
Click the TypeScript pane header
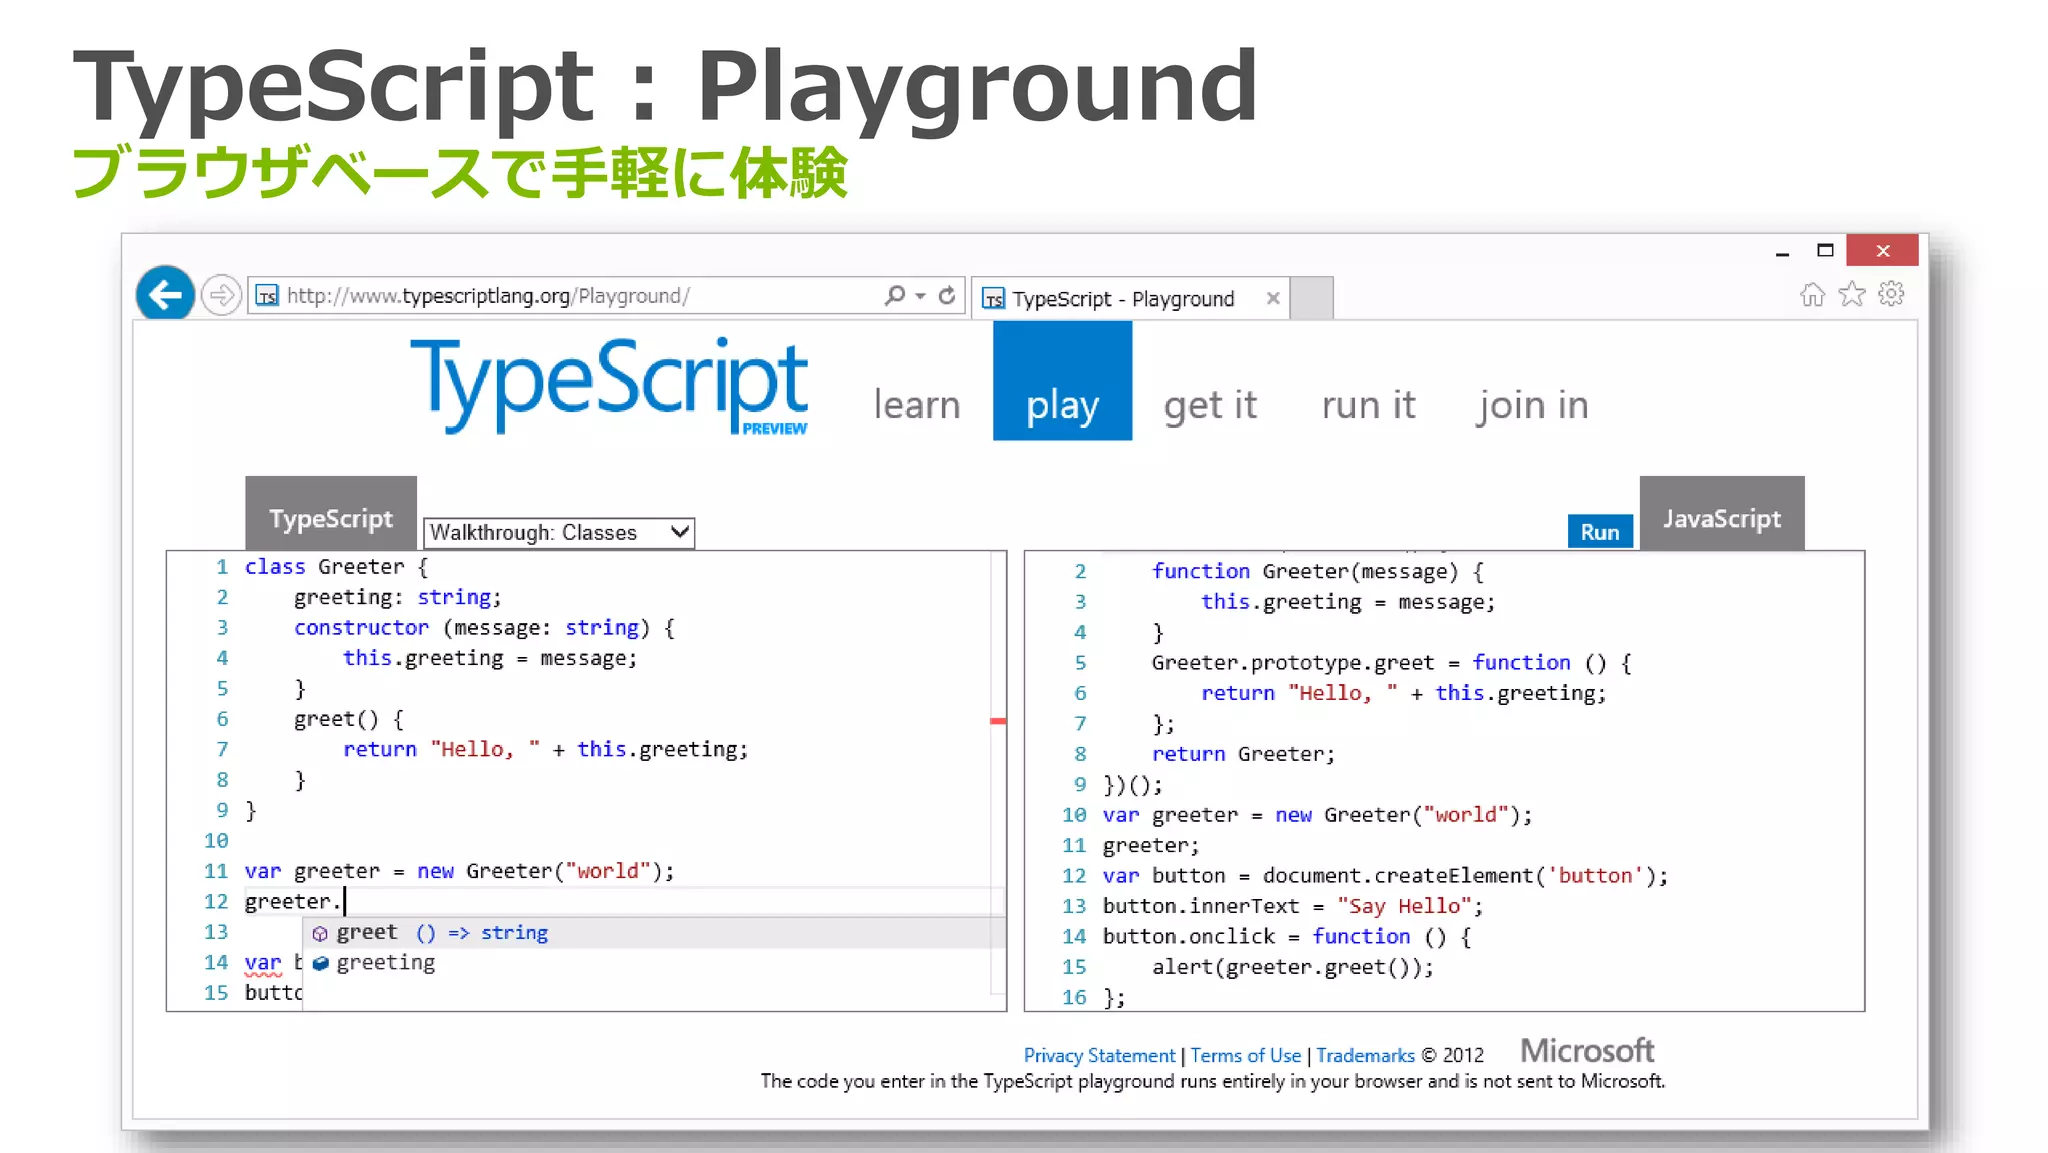[331, 513]
